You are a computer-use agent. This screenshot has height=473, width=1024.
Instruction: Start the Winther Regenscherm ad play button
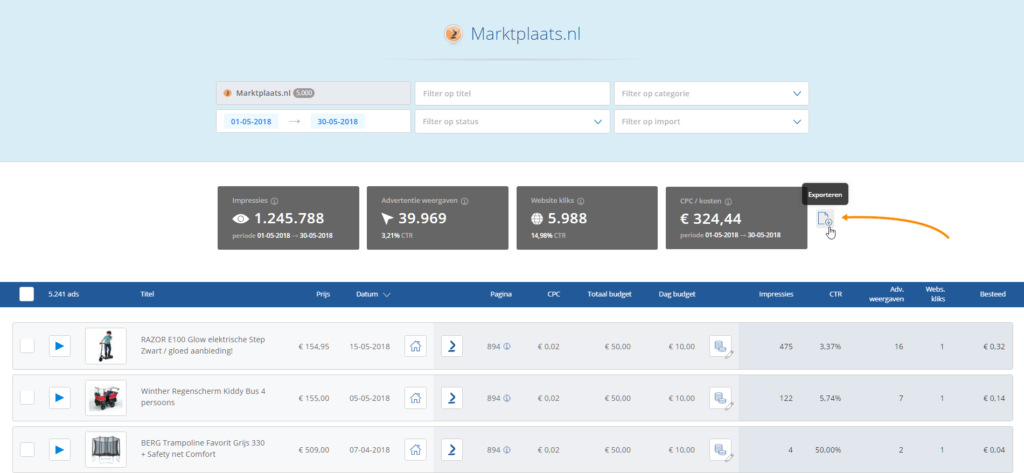(59, 397)
